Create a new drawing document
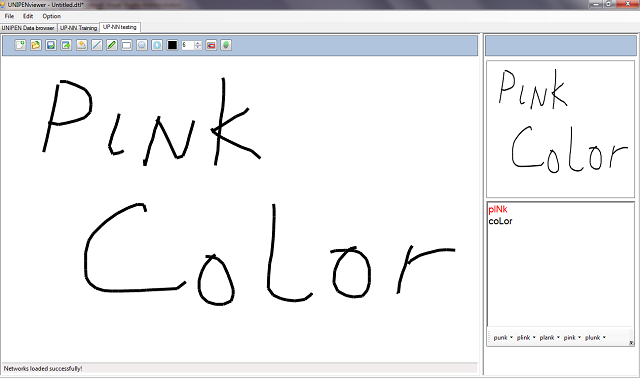The height and width of the screenshot is (378, 640). pos(20,45)
